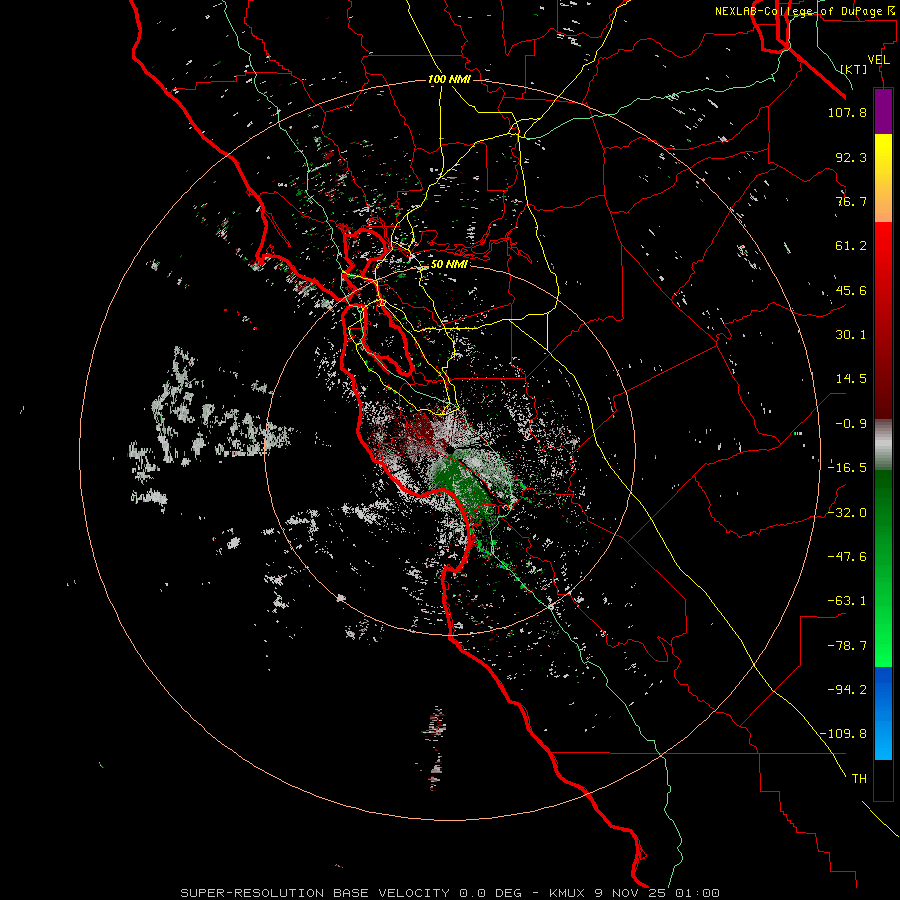
Task: Pick the purple segment of velocity color bar
Action: pyautogui.click(x=883, y=112)
